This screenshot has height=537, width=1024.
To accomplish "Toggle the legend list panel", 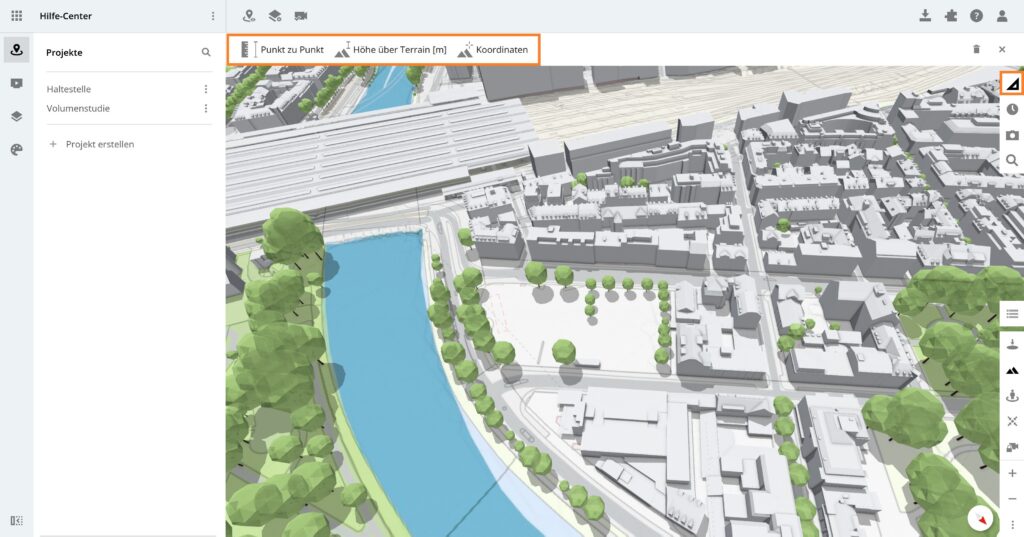I will coord(1012,314).
